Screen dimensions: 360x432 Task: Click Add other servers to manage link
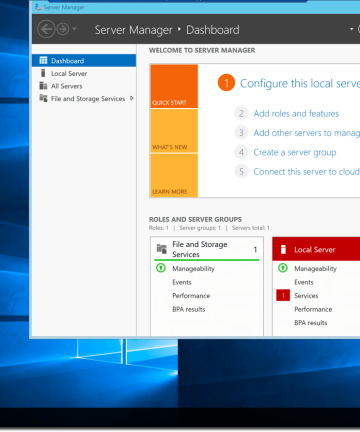[307, 133]
